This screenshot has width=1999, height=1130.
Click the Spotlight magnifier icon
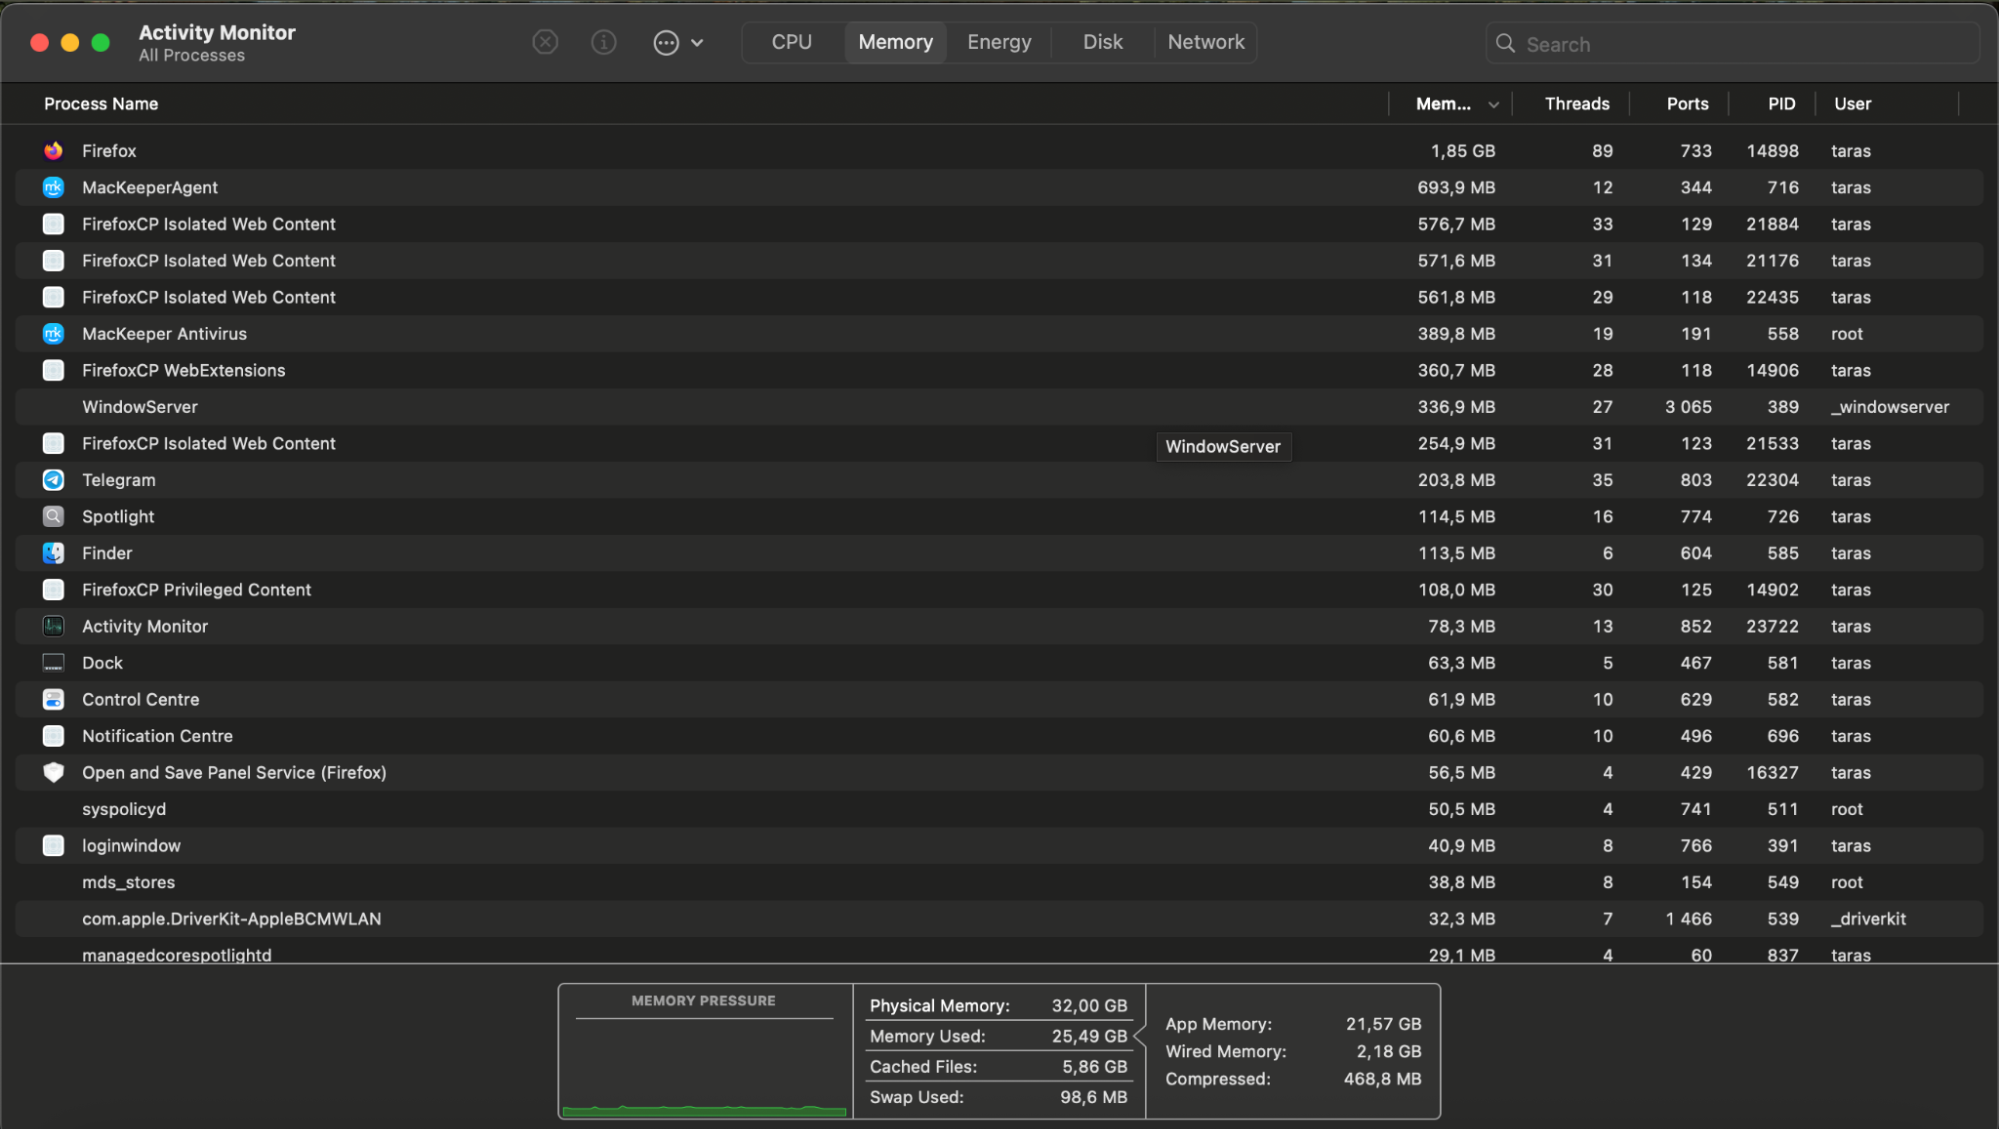tap(52, 516)
